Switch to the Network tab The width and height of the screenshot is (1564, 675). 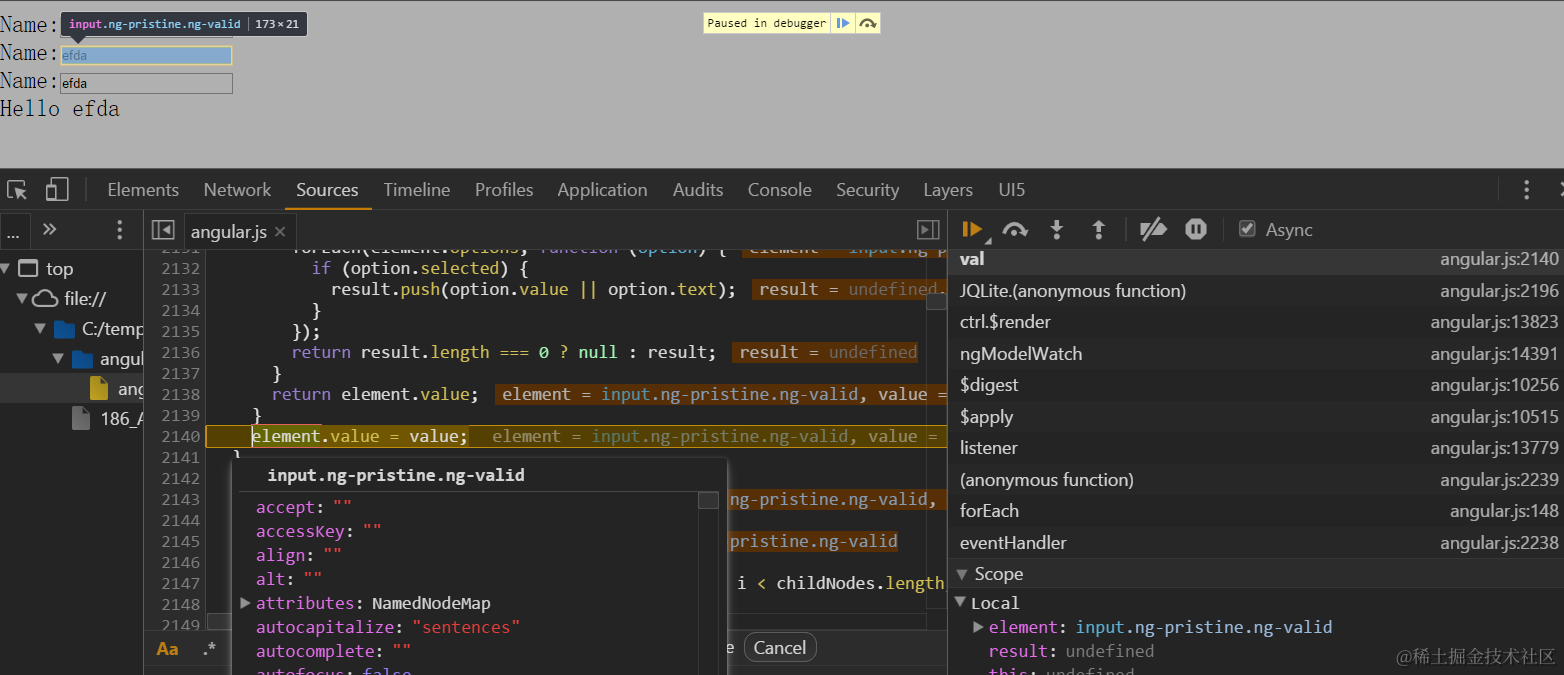point(237,190)
